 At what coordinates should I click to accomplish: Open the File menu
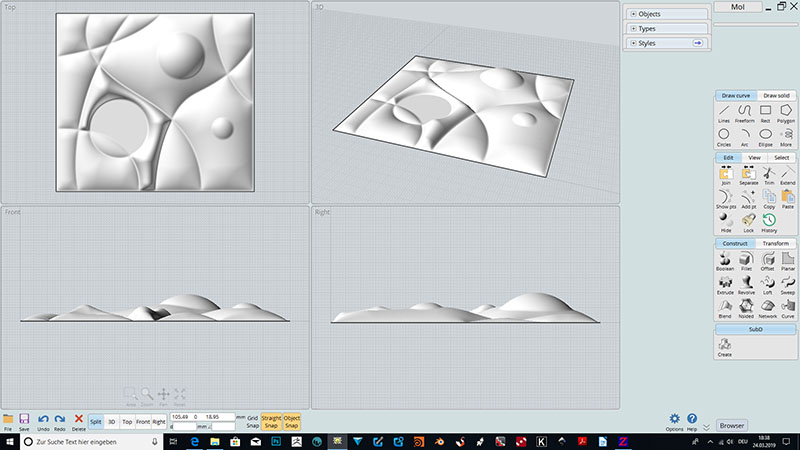8,422
